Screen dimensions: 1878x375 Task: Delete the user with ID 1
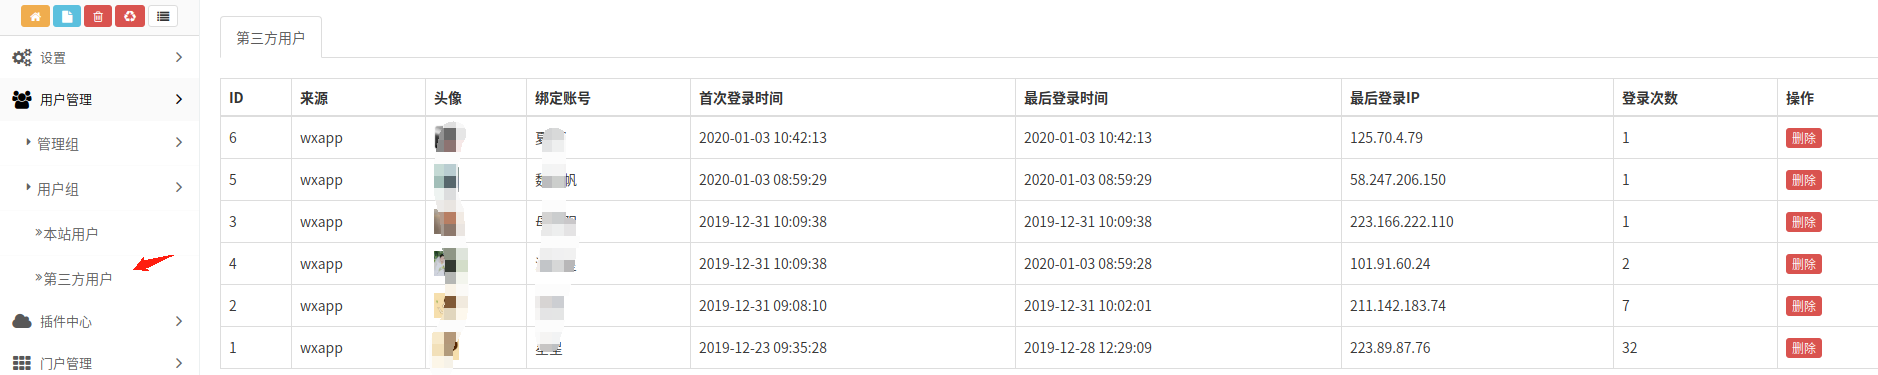(1803, 348)
